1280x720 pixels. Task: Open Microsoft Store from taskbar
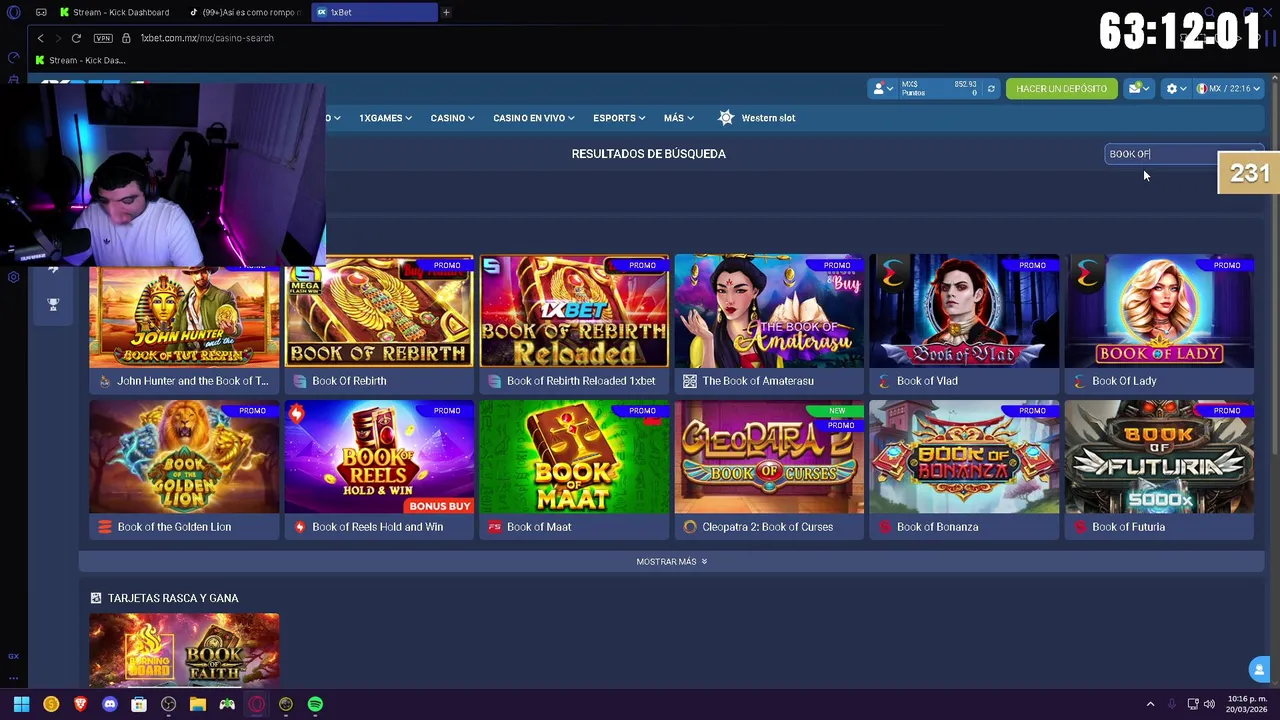139,704
